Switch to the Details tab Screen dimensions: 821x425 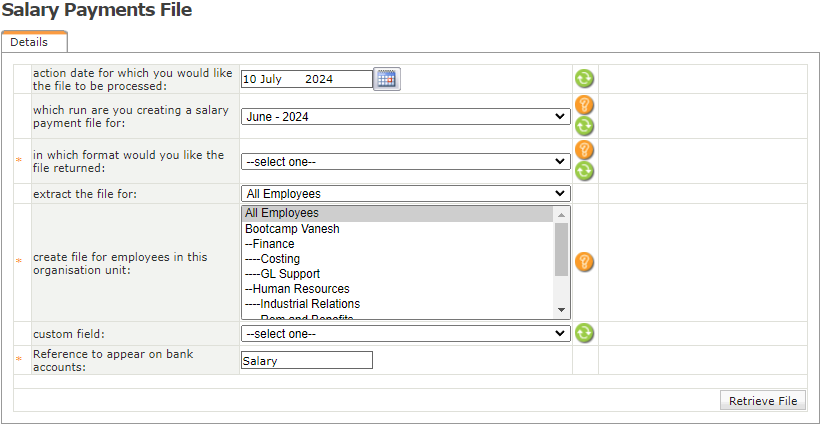(30, 42)
